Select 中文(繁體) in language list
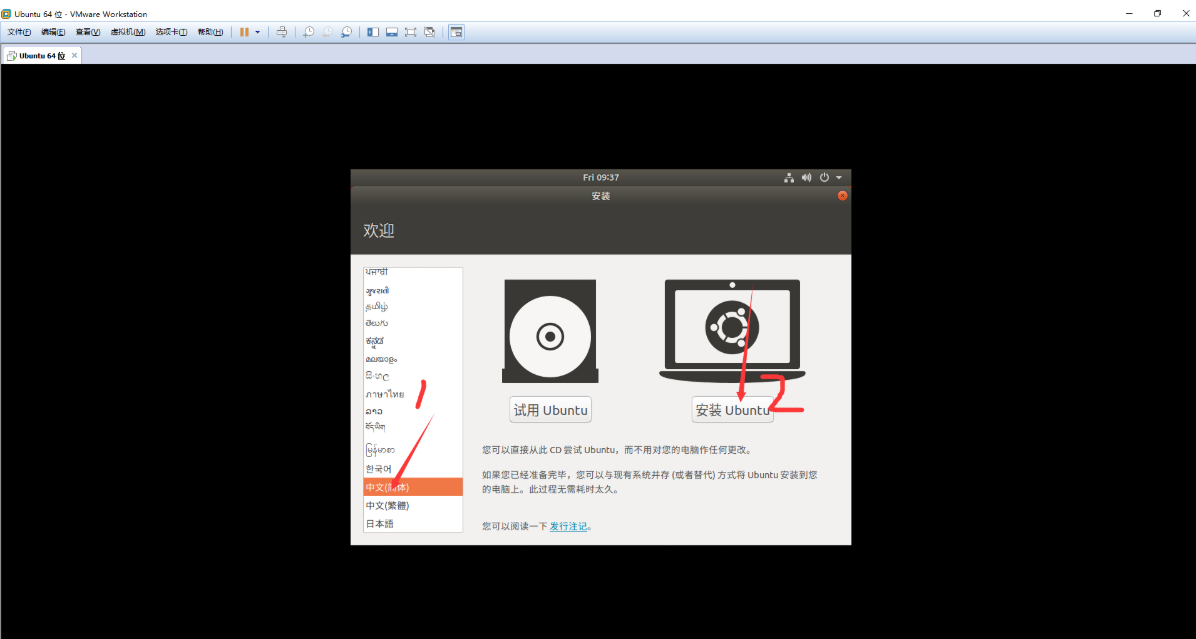The height and width of the screenshot is (639, 1196). pyautogui.click(x=413, y=506)
